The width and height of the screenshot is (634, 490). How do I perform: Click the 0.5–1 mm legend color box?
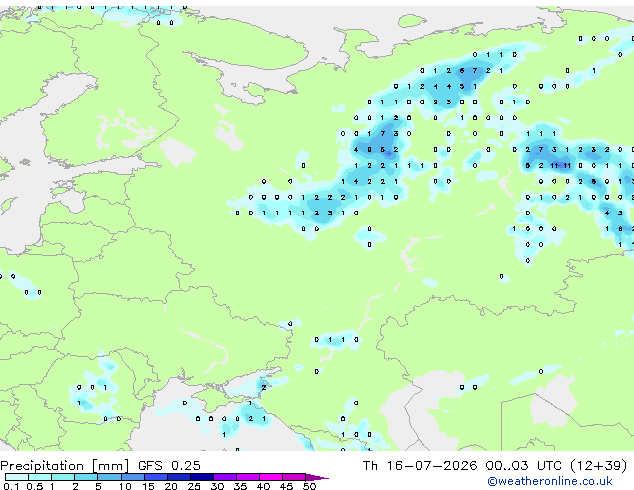[x=40, y=477]
